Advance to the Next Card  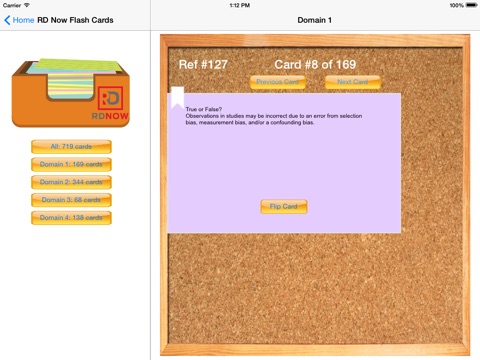(x=353, y=82)
